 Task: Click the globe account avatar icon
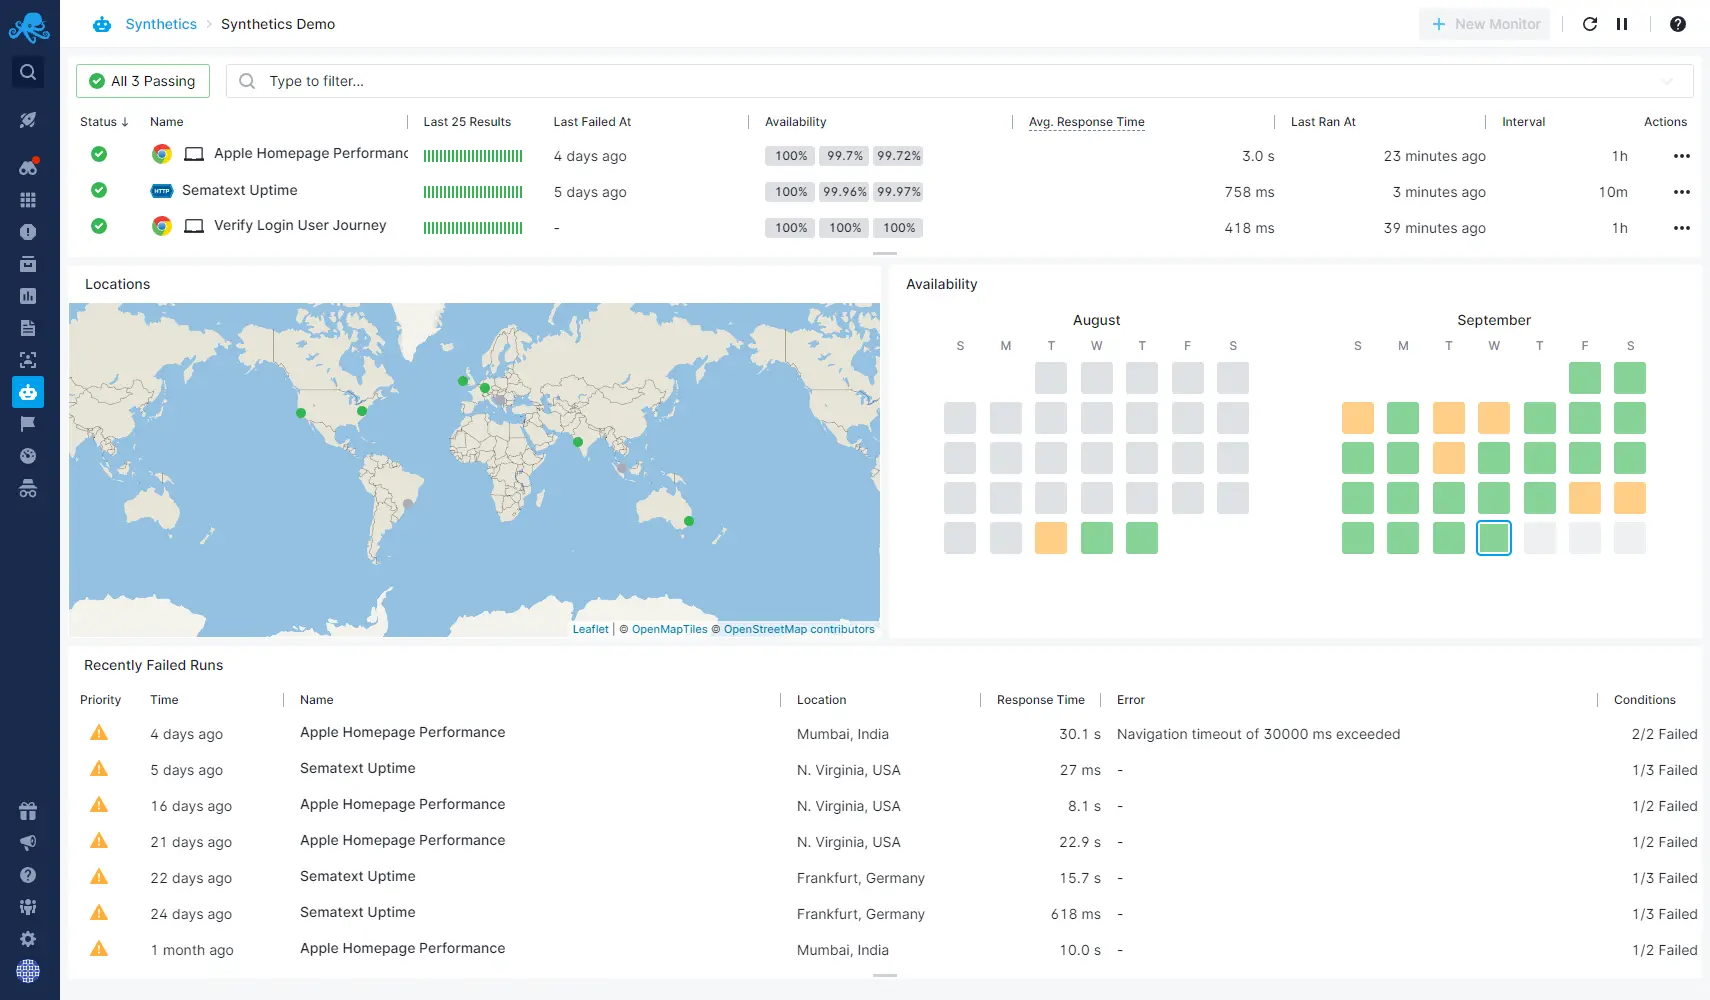[28, 971]
